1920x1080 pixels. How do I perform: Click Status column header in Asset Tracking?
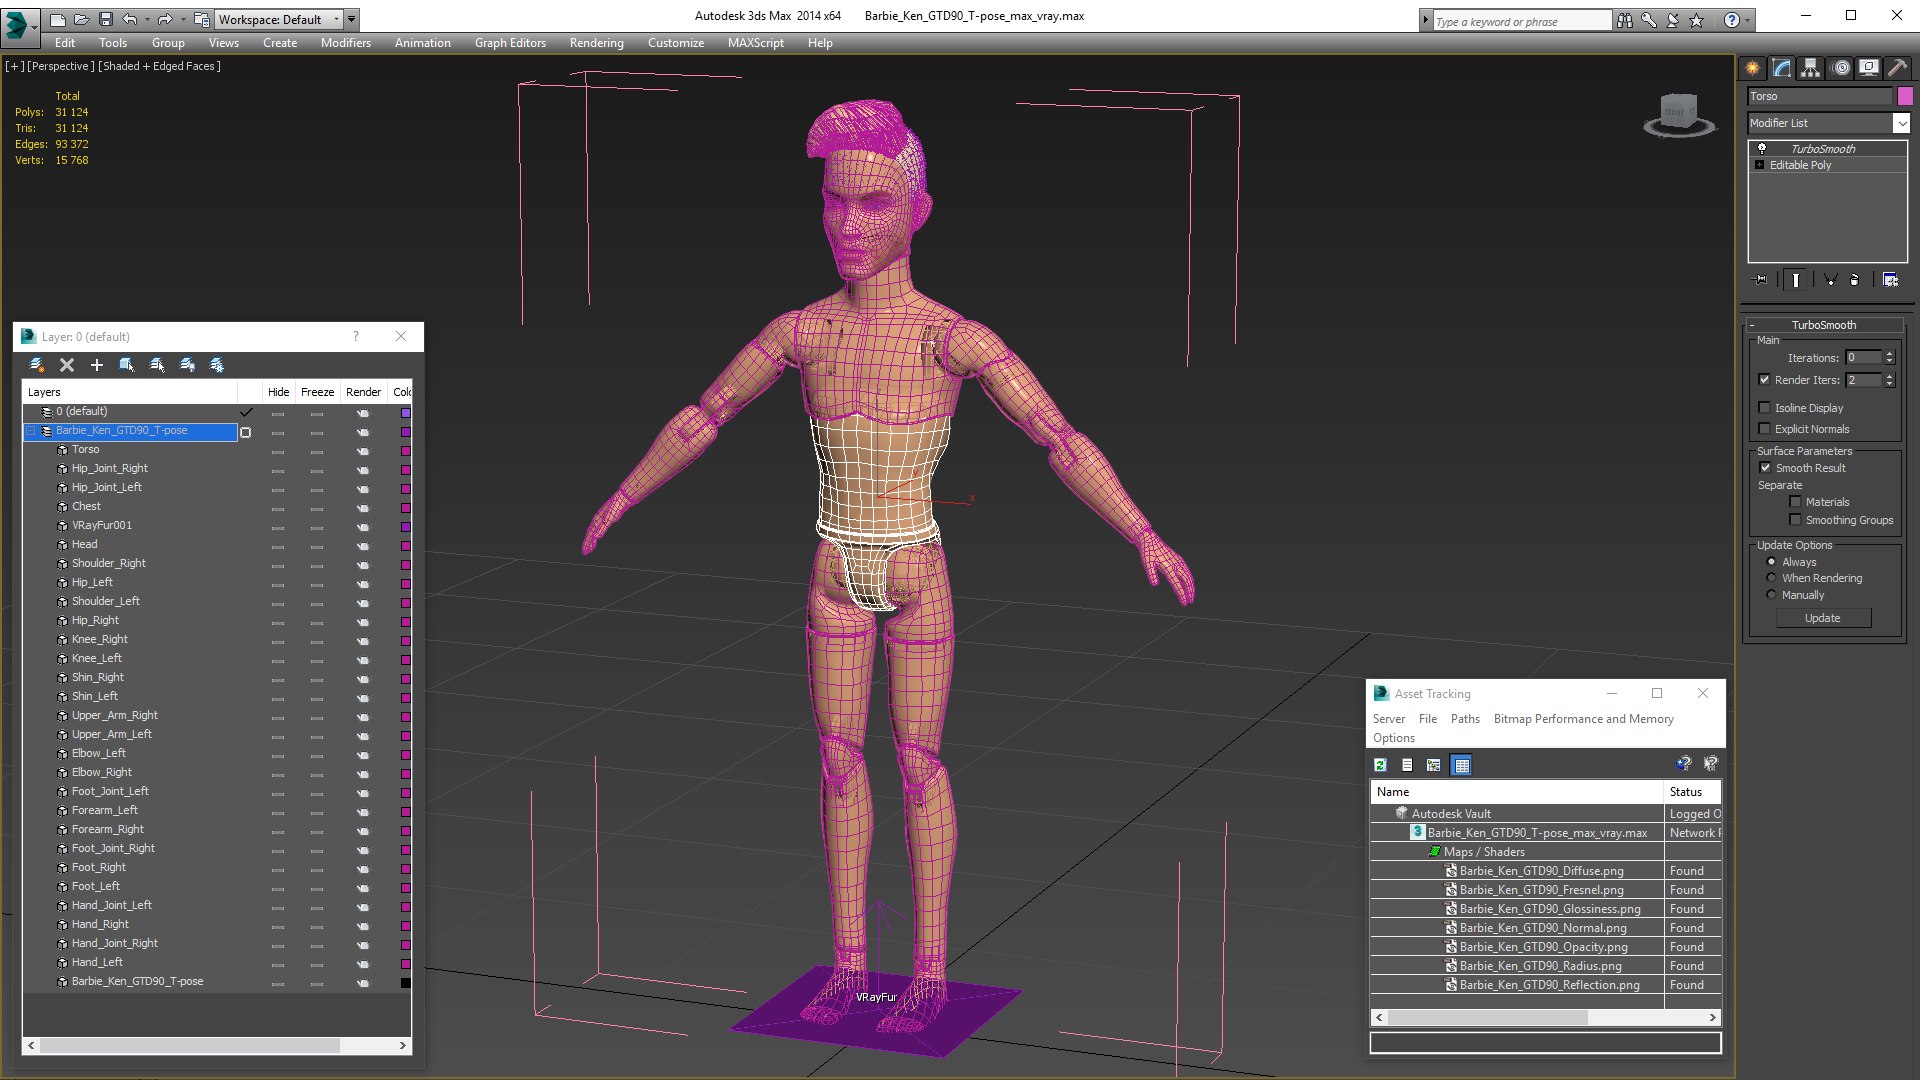1692,792
